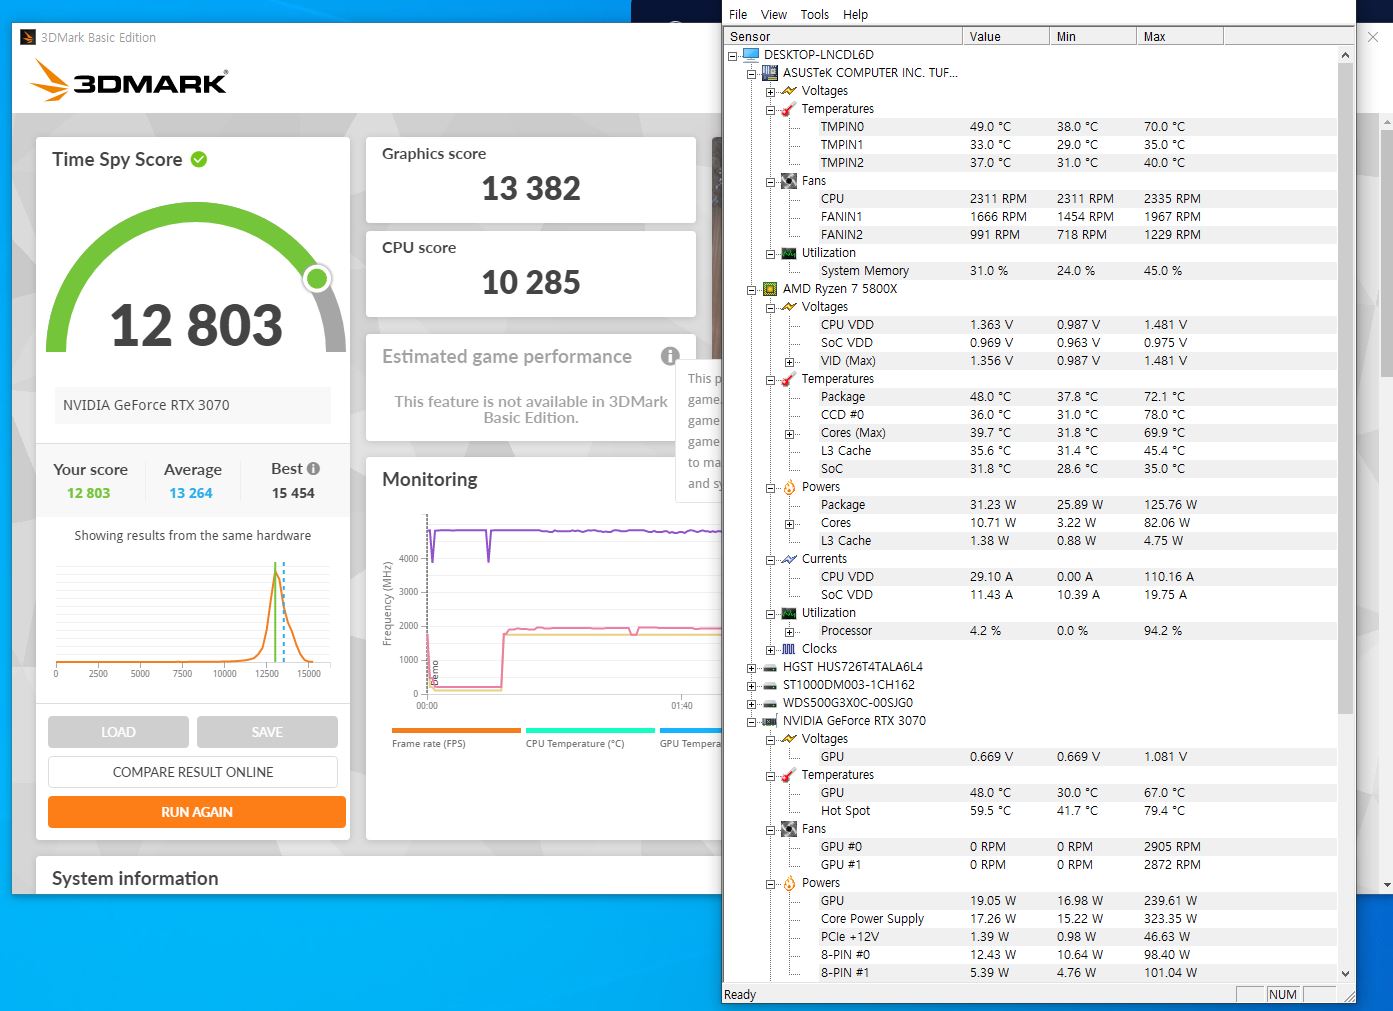Click the CPU chip icon beside AMD Ryzen 7 5800X
The height and width of the screenshot is (1011, 1393).
click(x=770, y=289)
